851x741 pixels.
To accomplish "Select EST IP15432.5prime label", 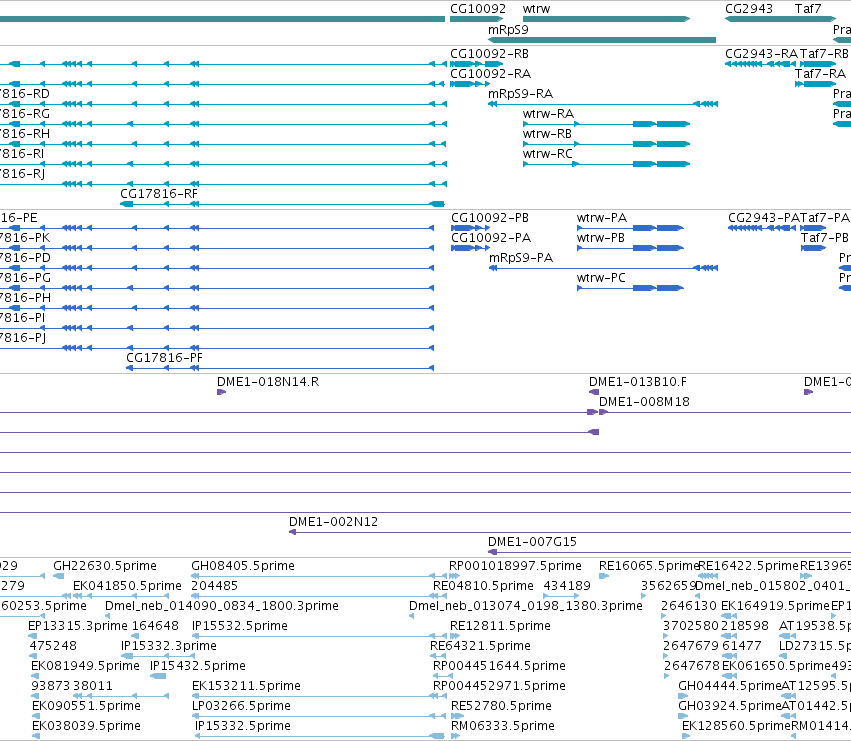I will tap(198, 666).
